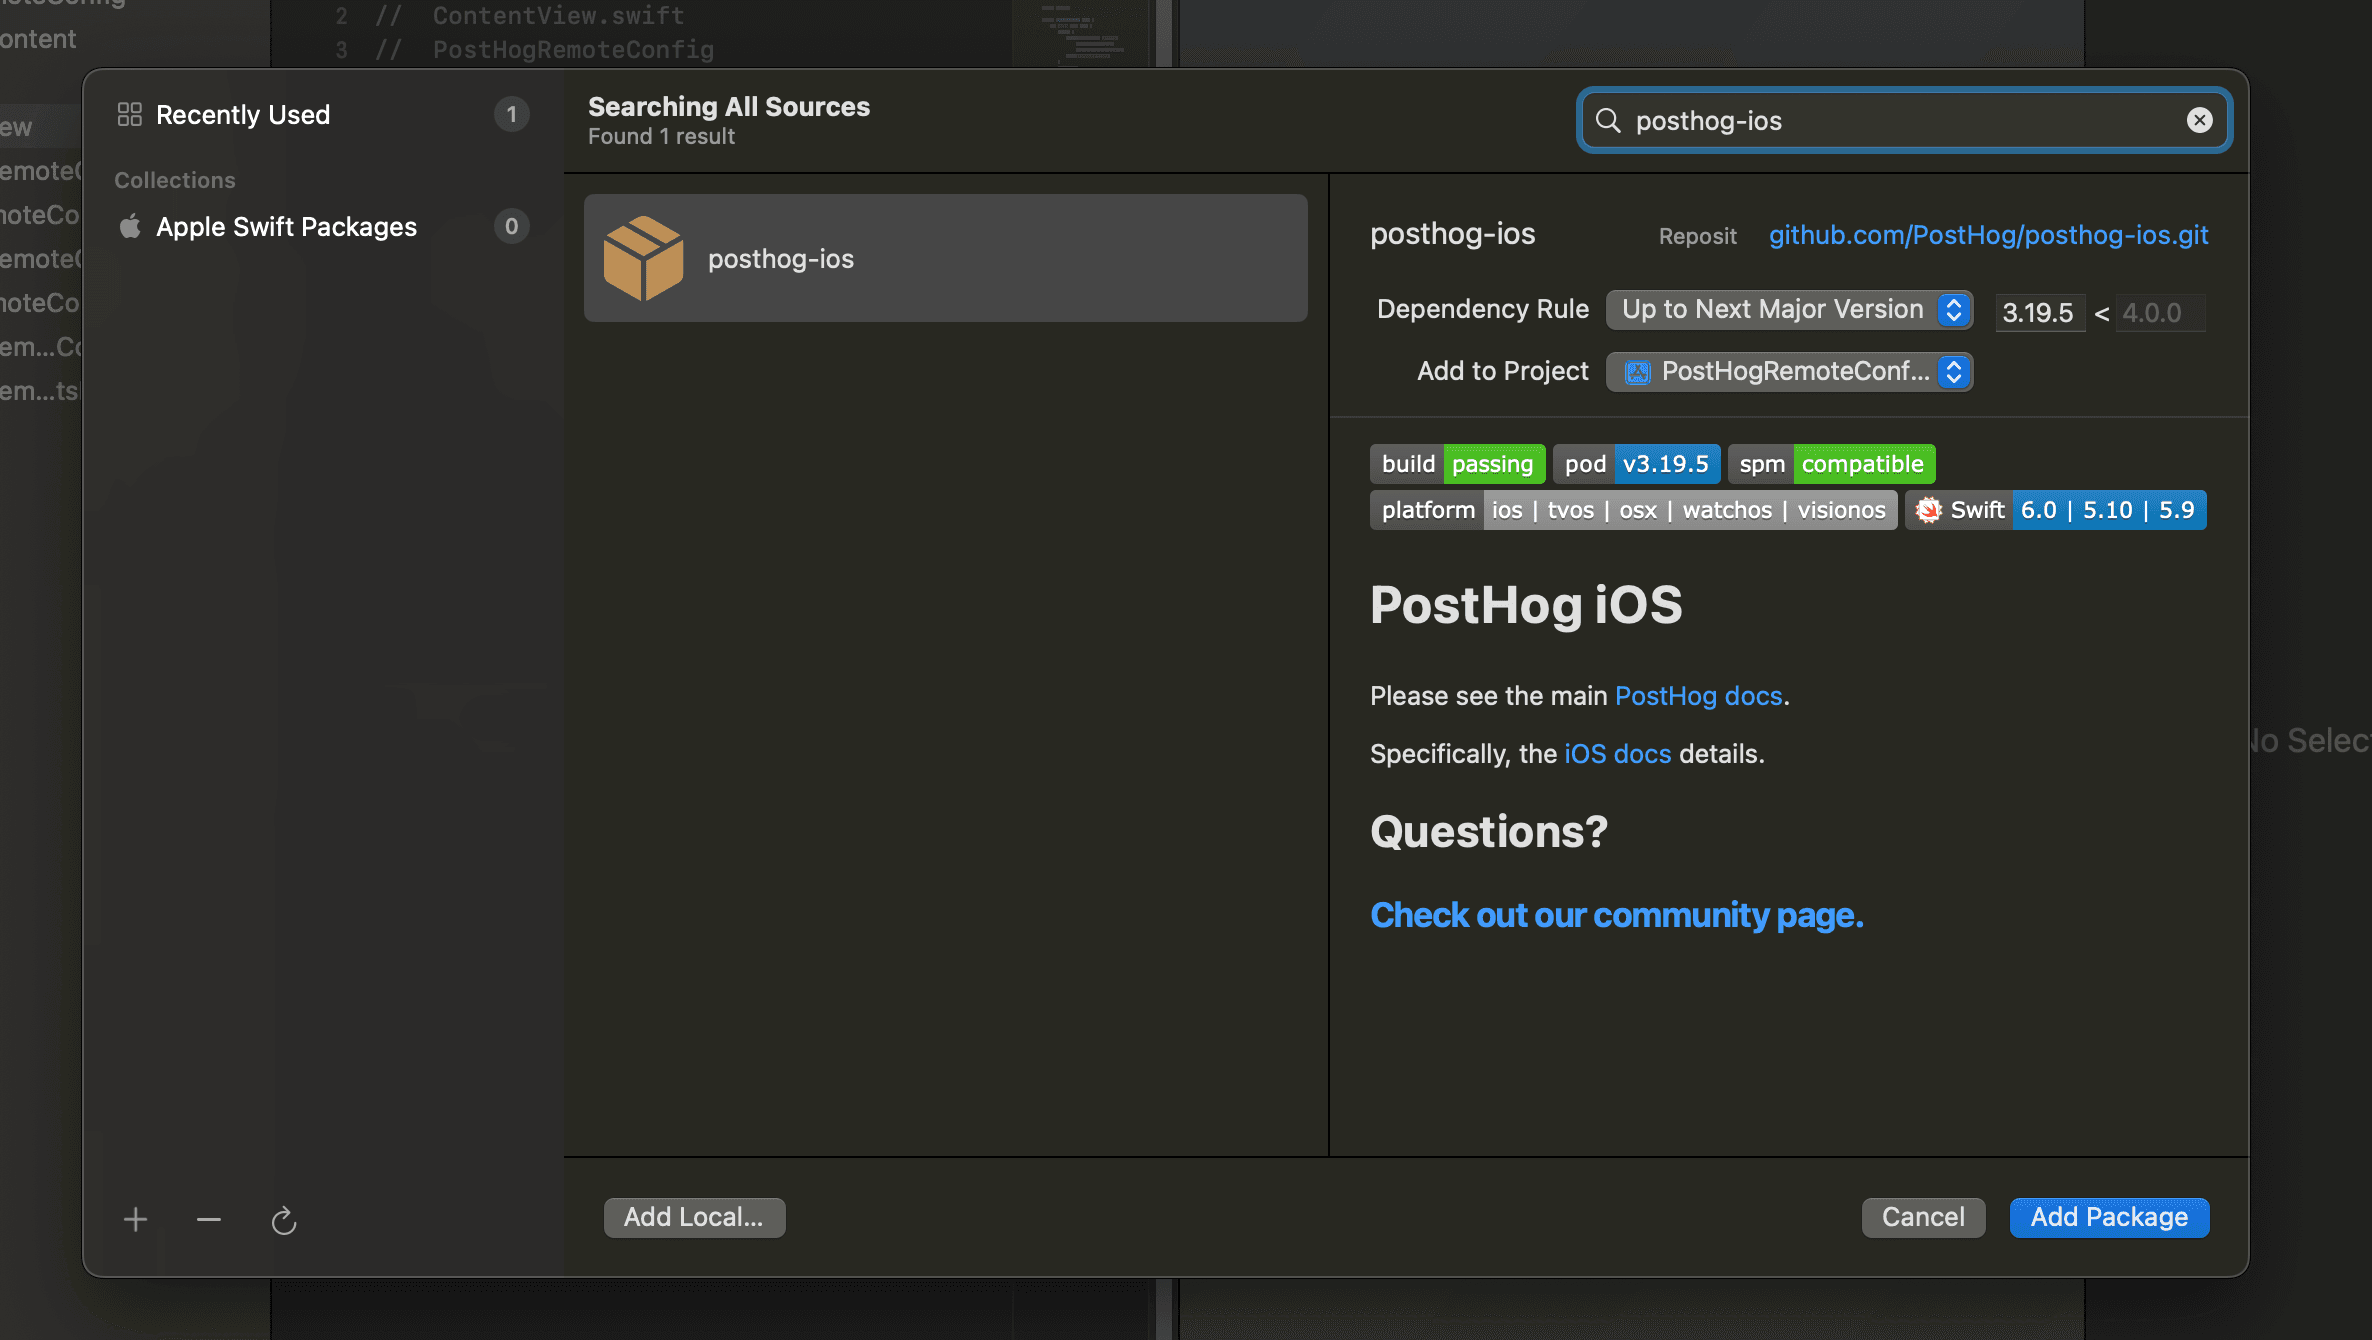Image resolution: width=2372 pixels, height=1340 pixels.
Task: Click the Apple logo beside Apple Swift Packages
Action: [x=130, y=226]
